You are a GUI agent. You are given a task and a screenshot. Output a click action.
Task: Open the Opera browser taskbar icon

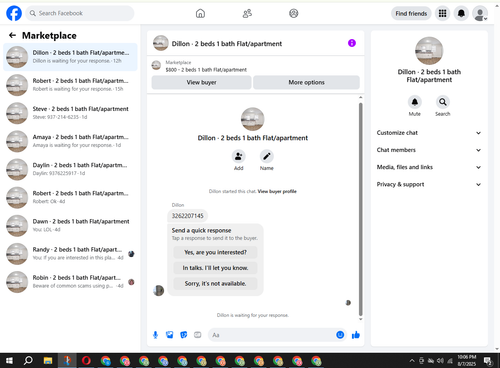click(86, 360)
